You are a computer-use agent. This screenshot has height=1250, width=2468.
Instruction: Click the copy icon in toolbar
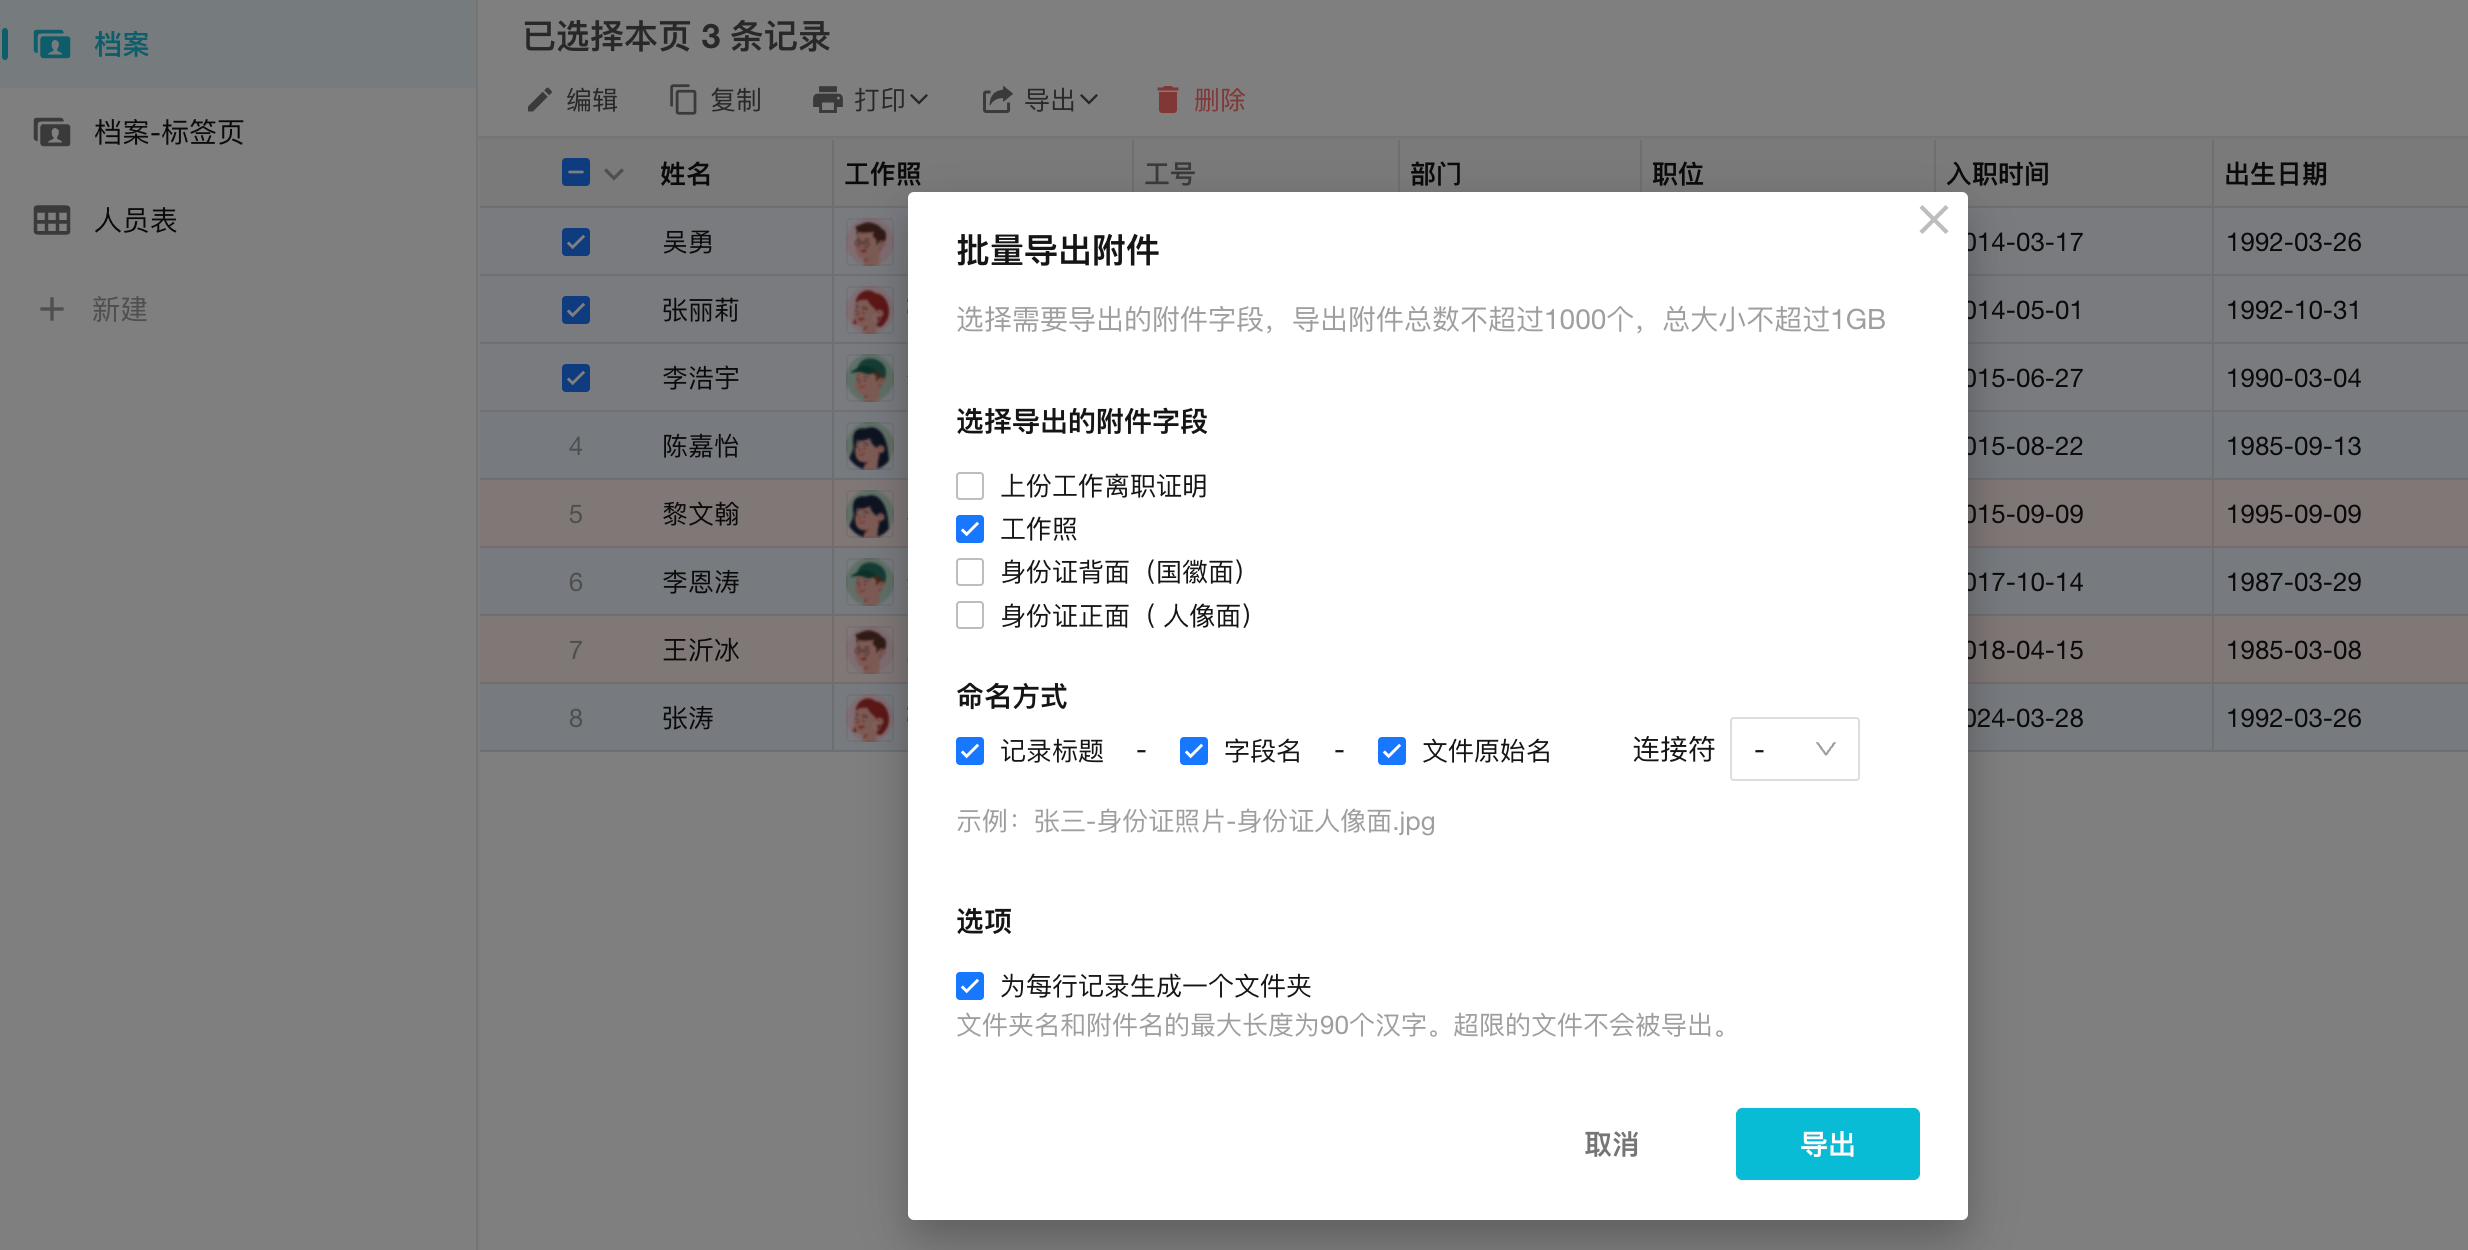[683, 100]
